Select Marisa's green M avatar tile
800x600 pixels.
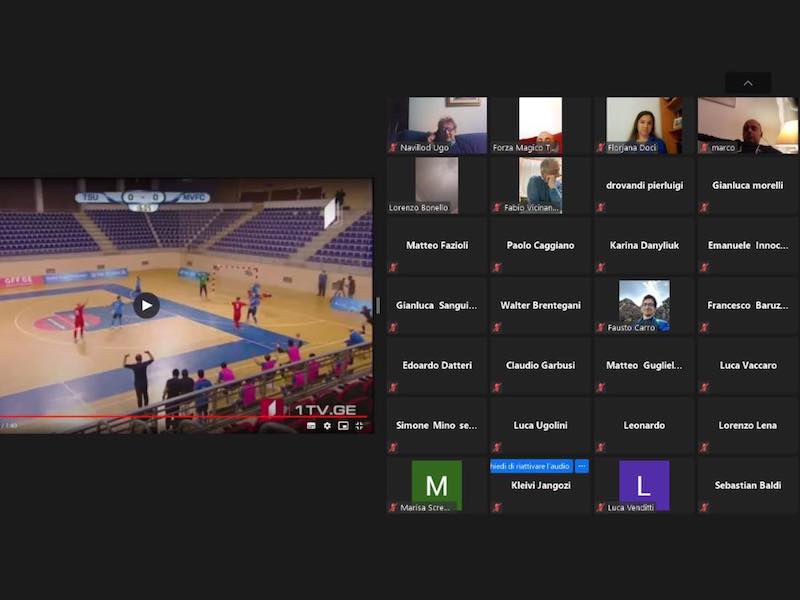point(436,485)
